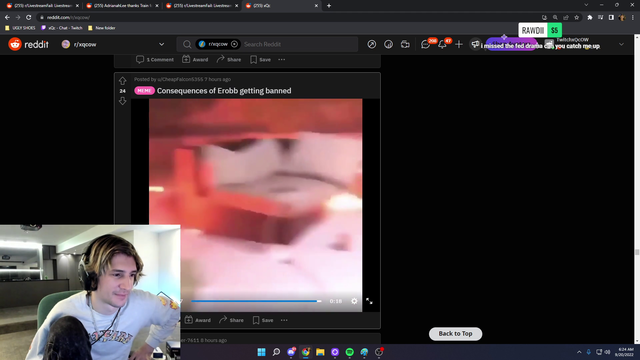Share the upper post
This screenshot has width=640, height=360.
point(229,60)
